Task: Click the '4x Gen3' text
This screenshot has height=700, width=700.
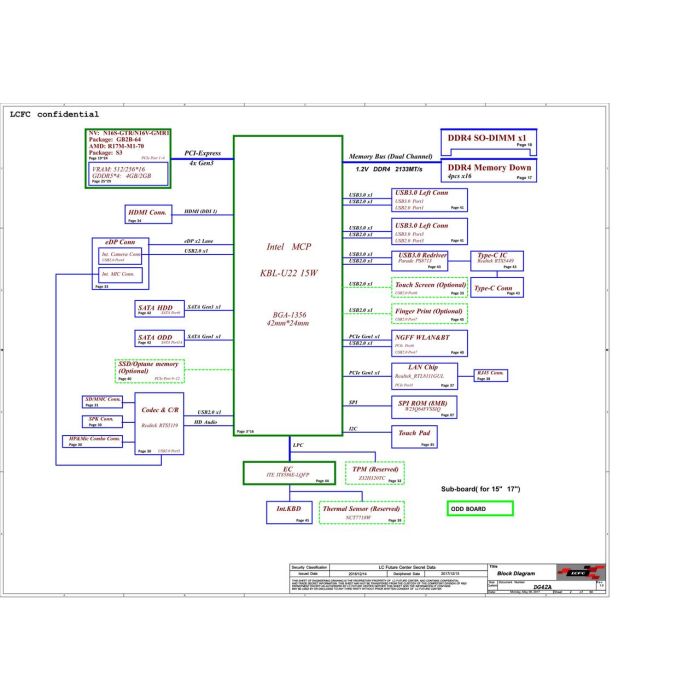Action: (x=201, y=163)
